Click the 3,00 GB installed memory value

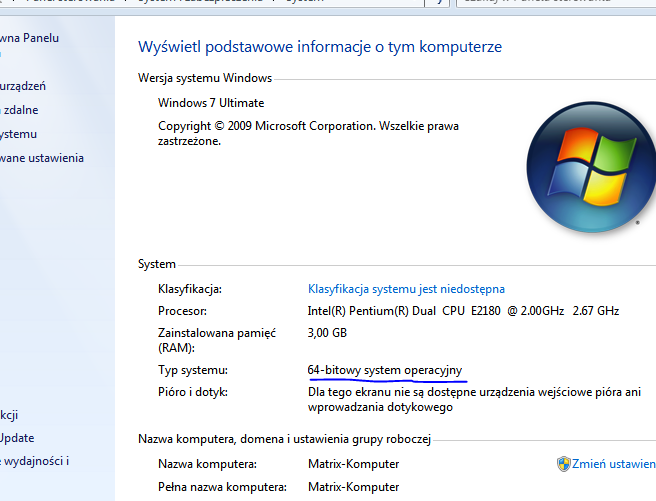327,332
